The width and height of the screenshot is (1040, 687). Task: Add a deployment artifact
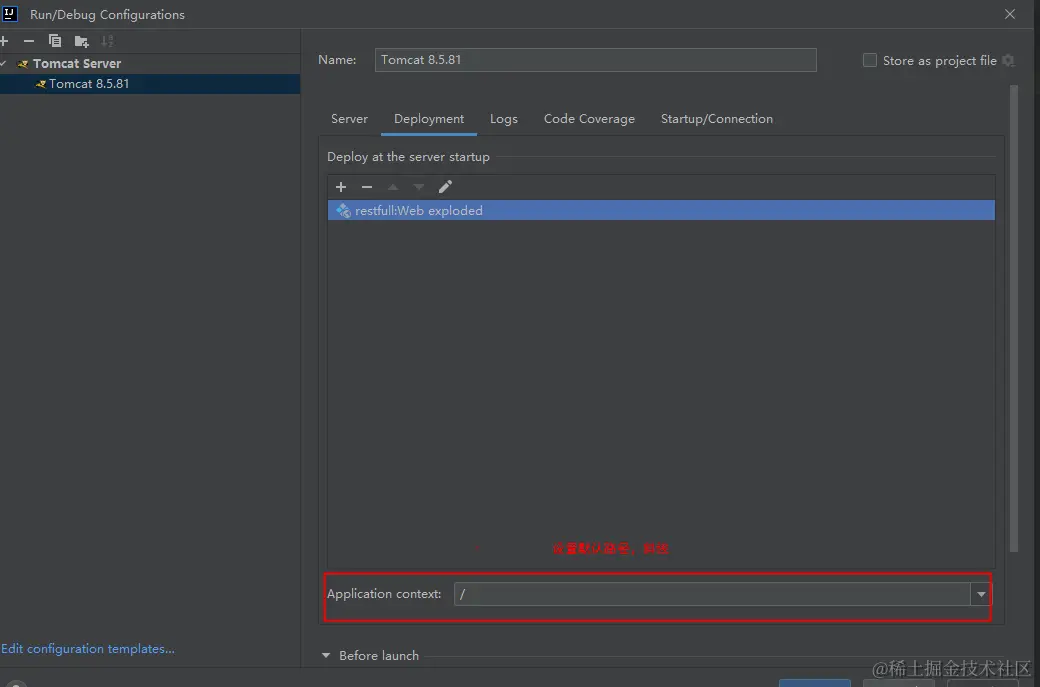[341, 187]
